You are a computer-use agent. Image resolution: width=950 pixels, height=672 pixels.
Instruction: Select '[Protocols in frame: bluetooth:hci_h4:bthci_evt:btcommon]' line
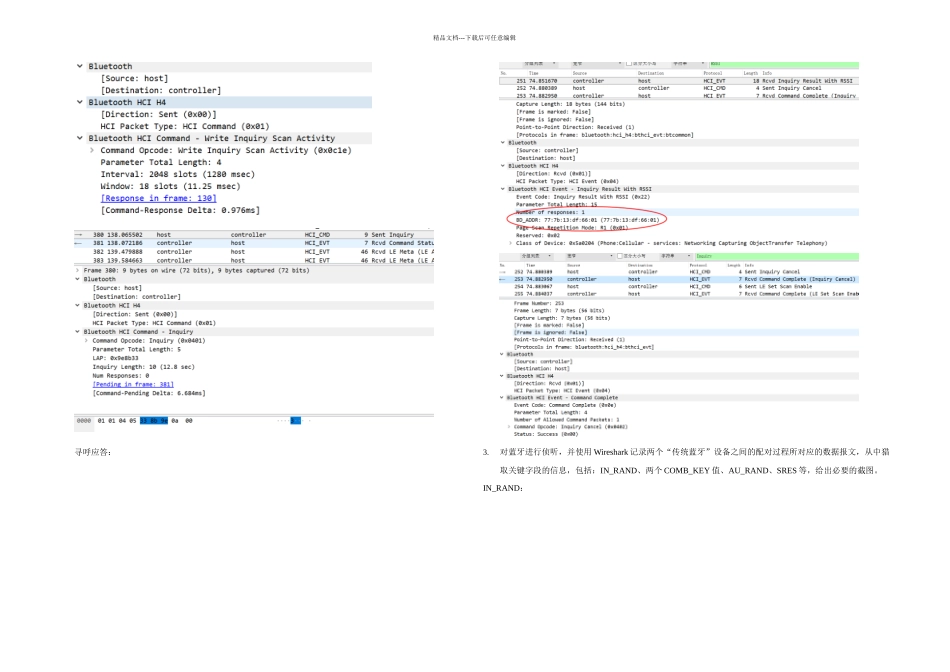(605, 135)
